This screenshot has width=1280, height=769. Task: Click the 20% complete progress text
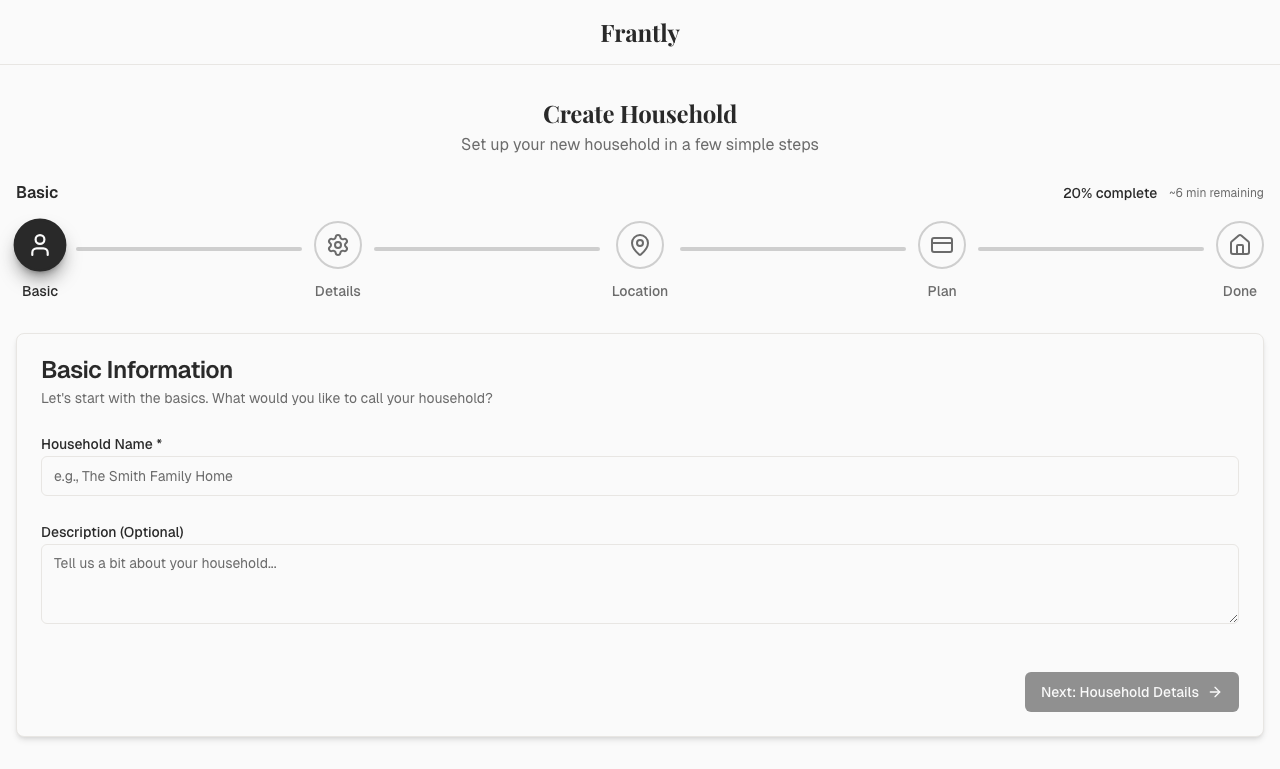[x=1110, y=193]
